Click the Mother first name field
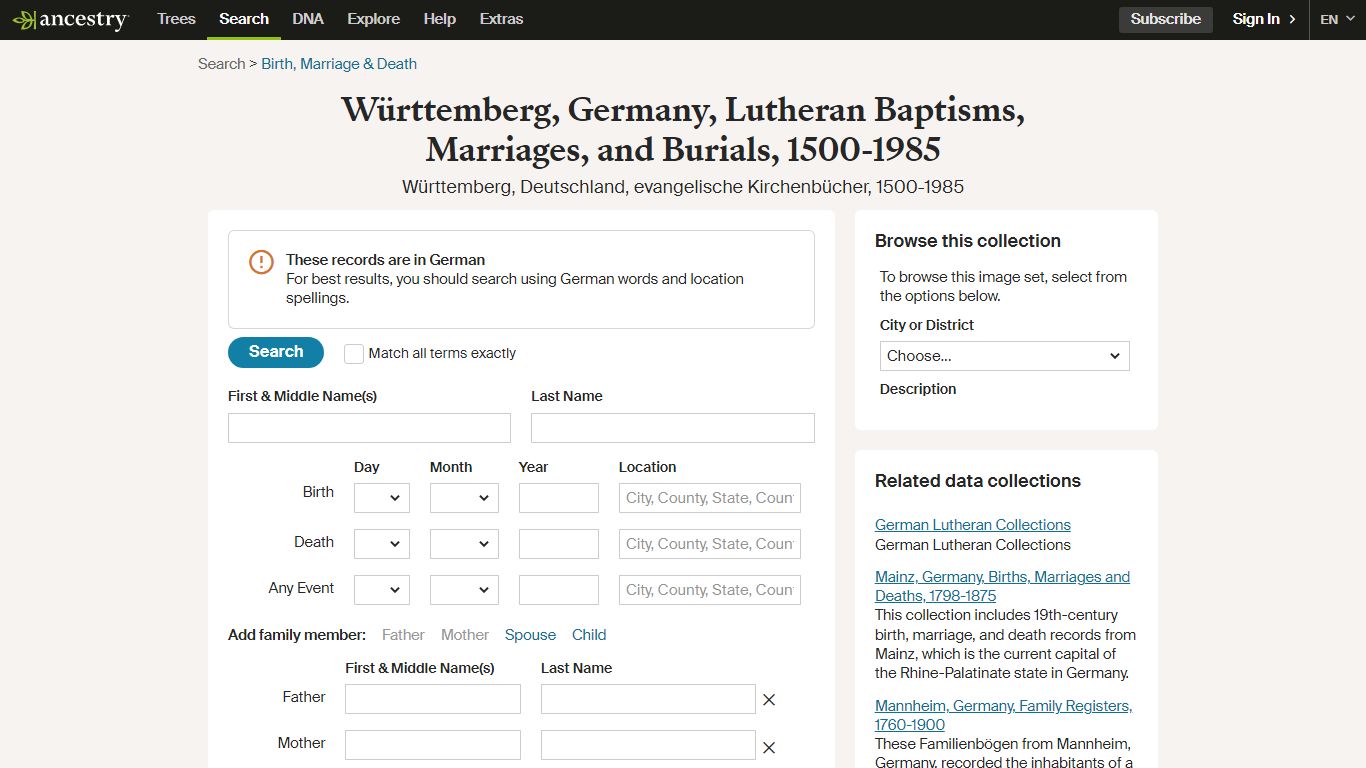 [433, 745]
